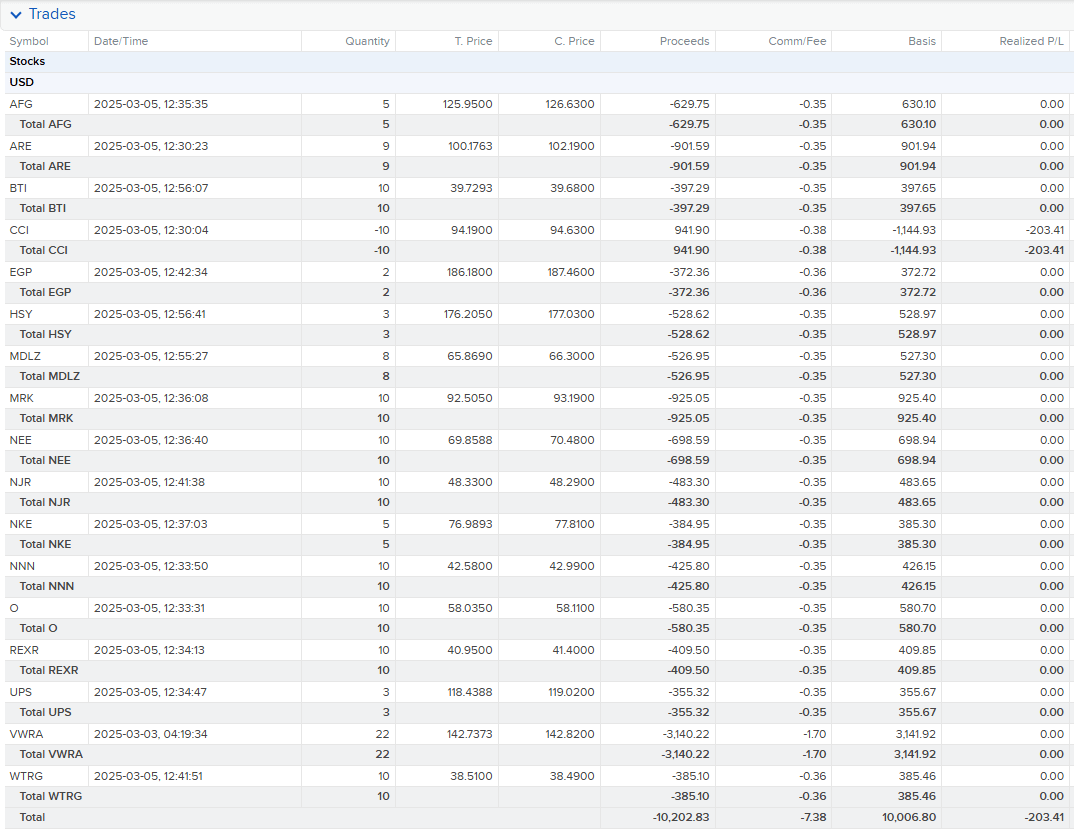Click MDLZ trade price 65.8690
Screen dimensions: 1074x832
[x=470, y=356]
